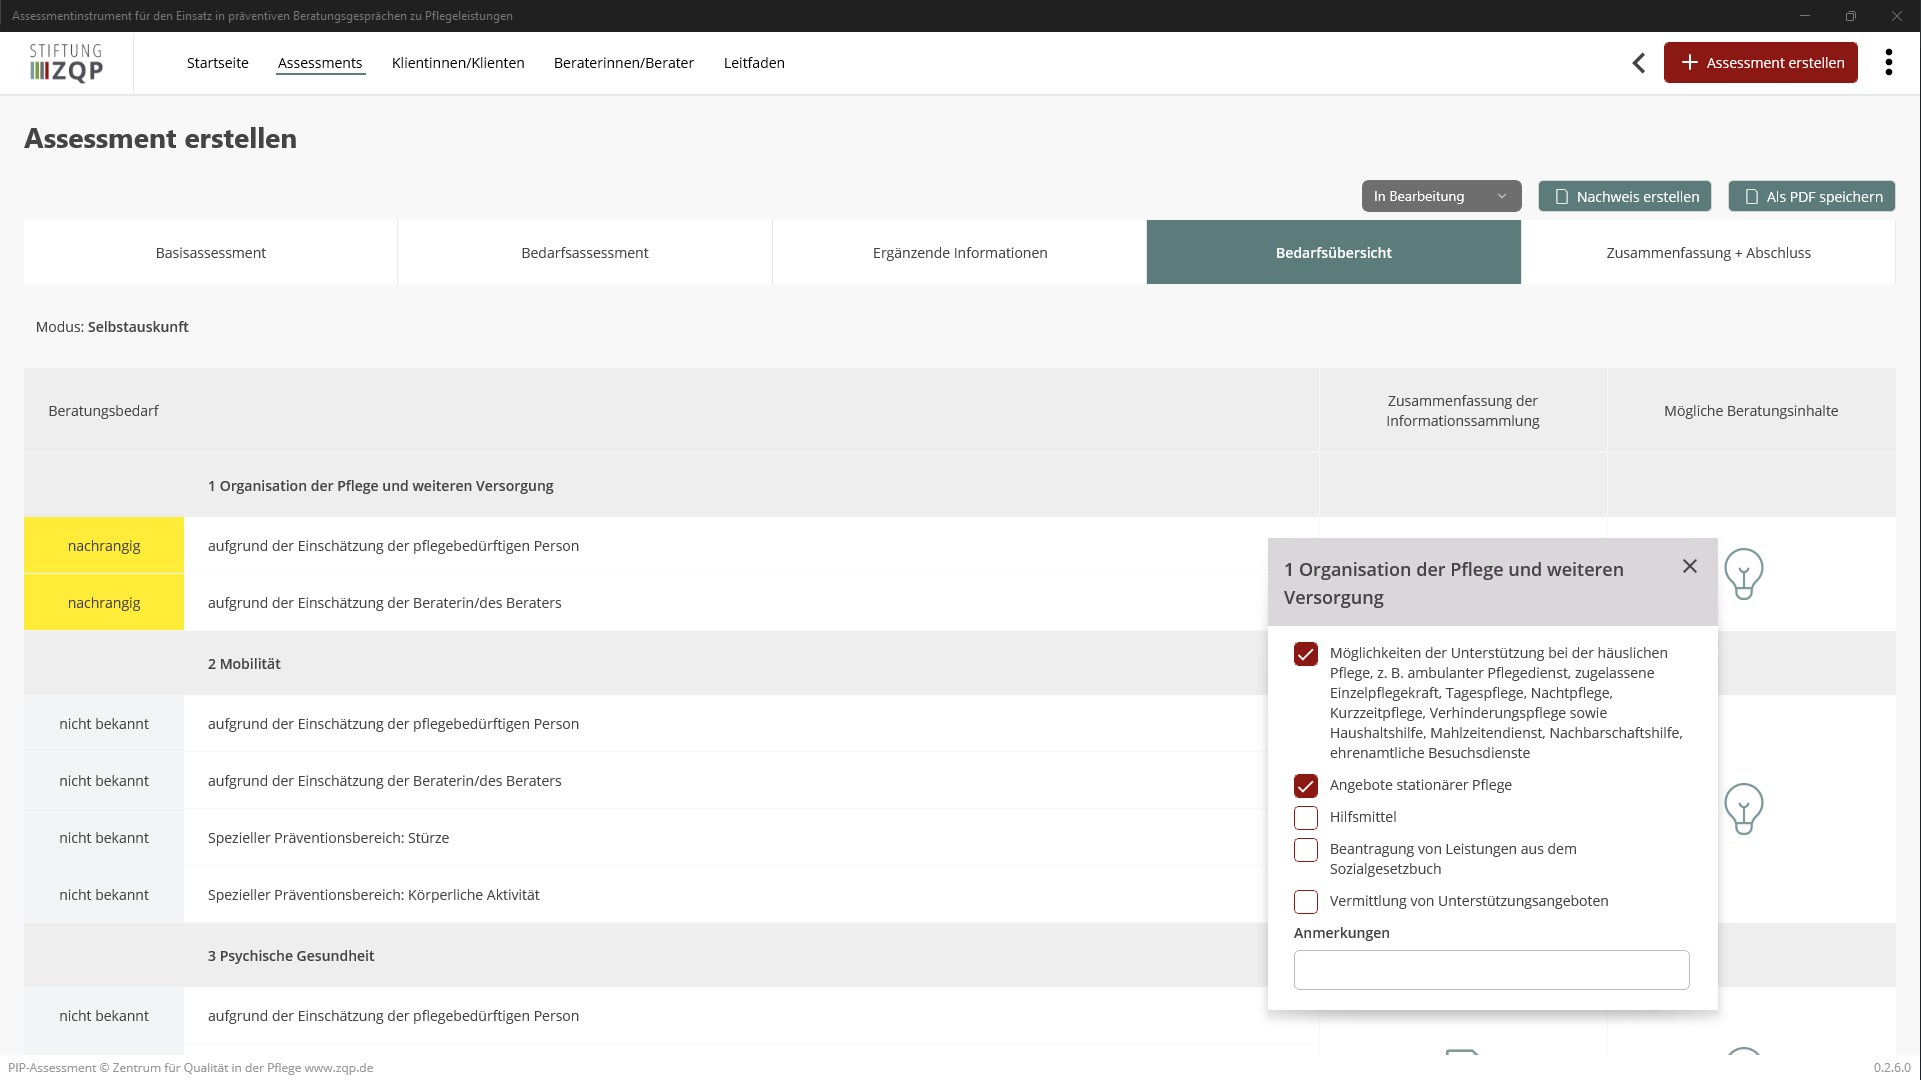Click the lightbulb icon in the Mobilität section
The width and height of the screenshot is (1921, 1080).
click(x=1743, y=808)
